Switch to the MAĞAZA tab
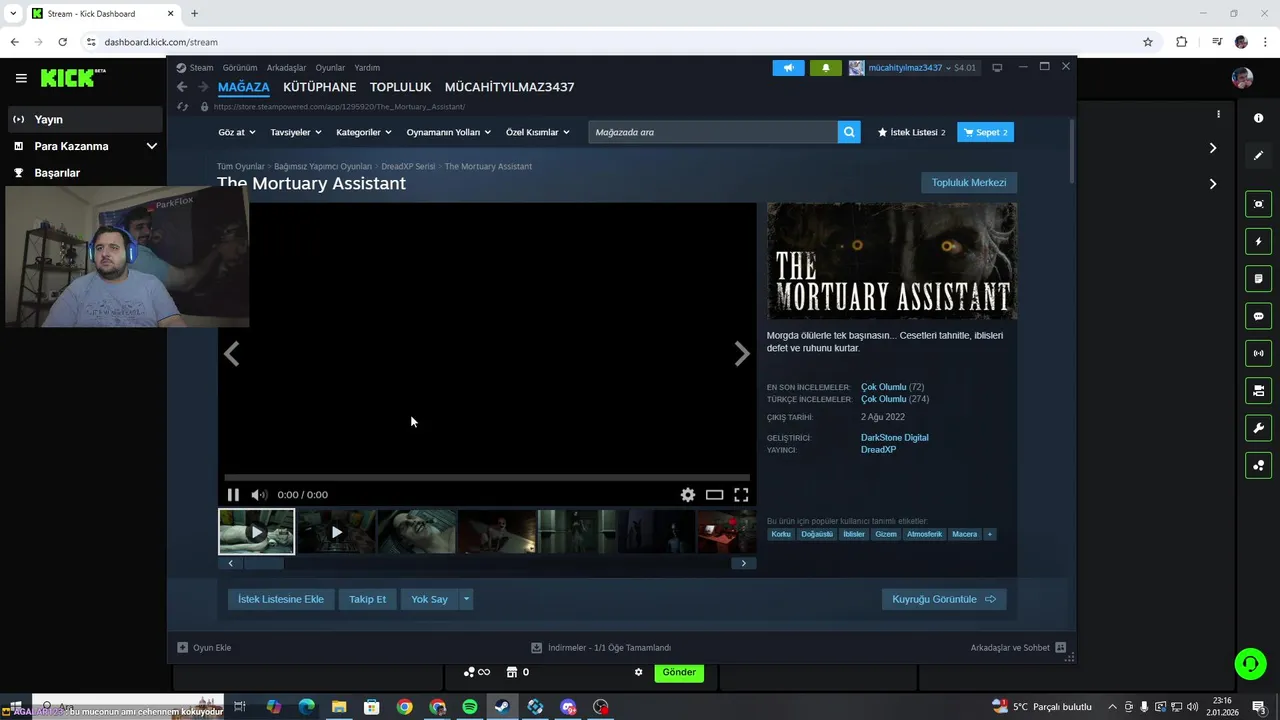This screenshot has width=1280, height=720. tap(244, 87)
